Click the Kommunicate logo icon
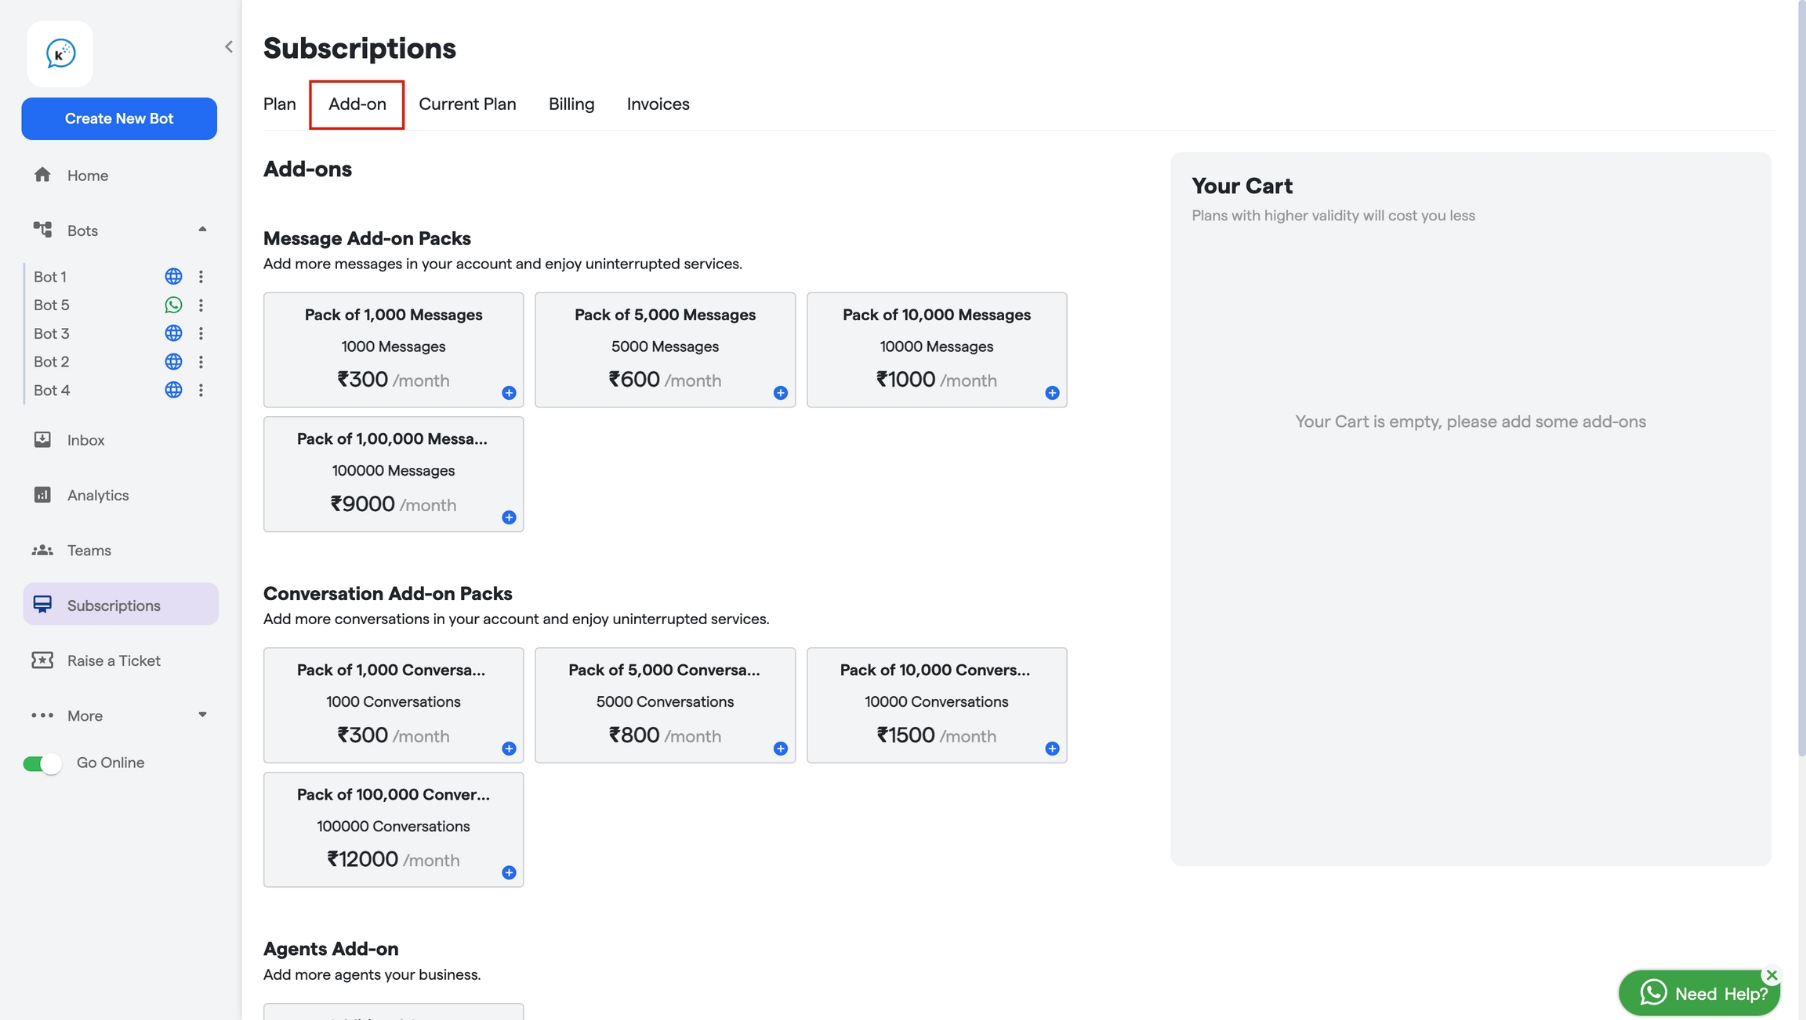Viewport: 1806px width, 1020px height. [x=60, y=54]
